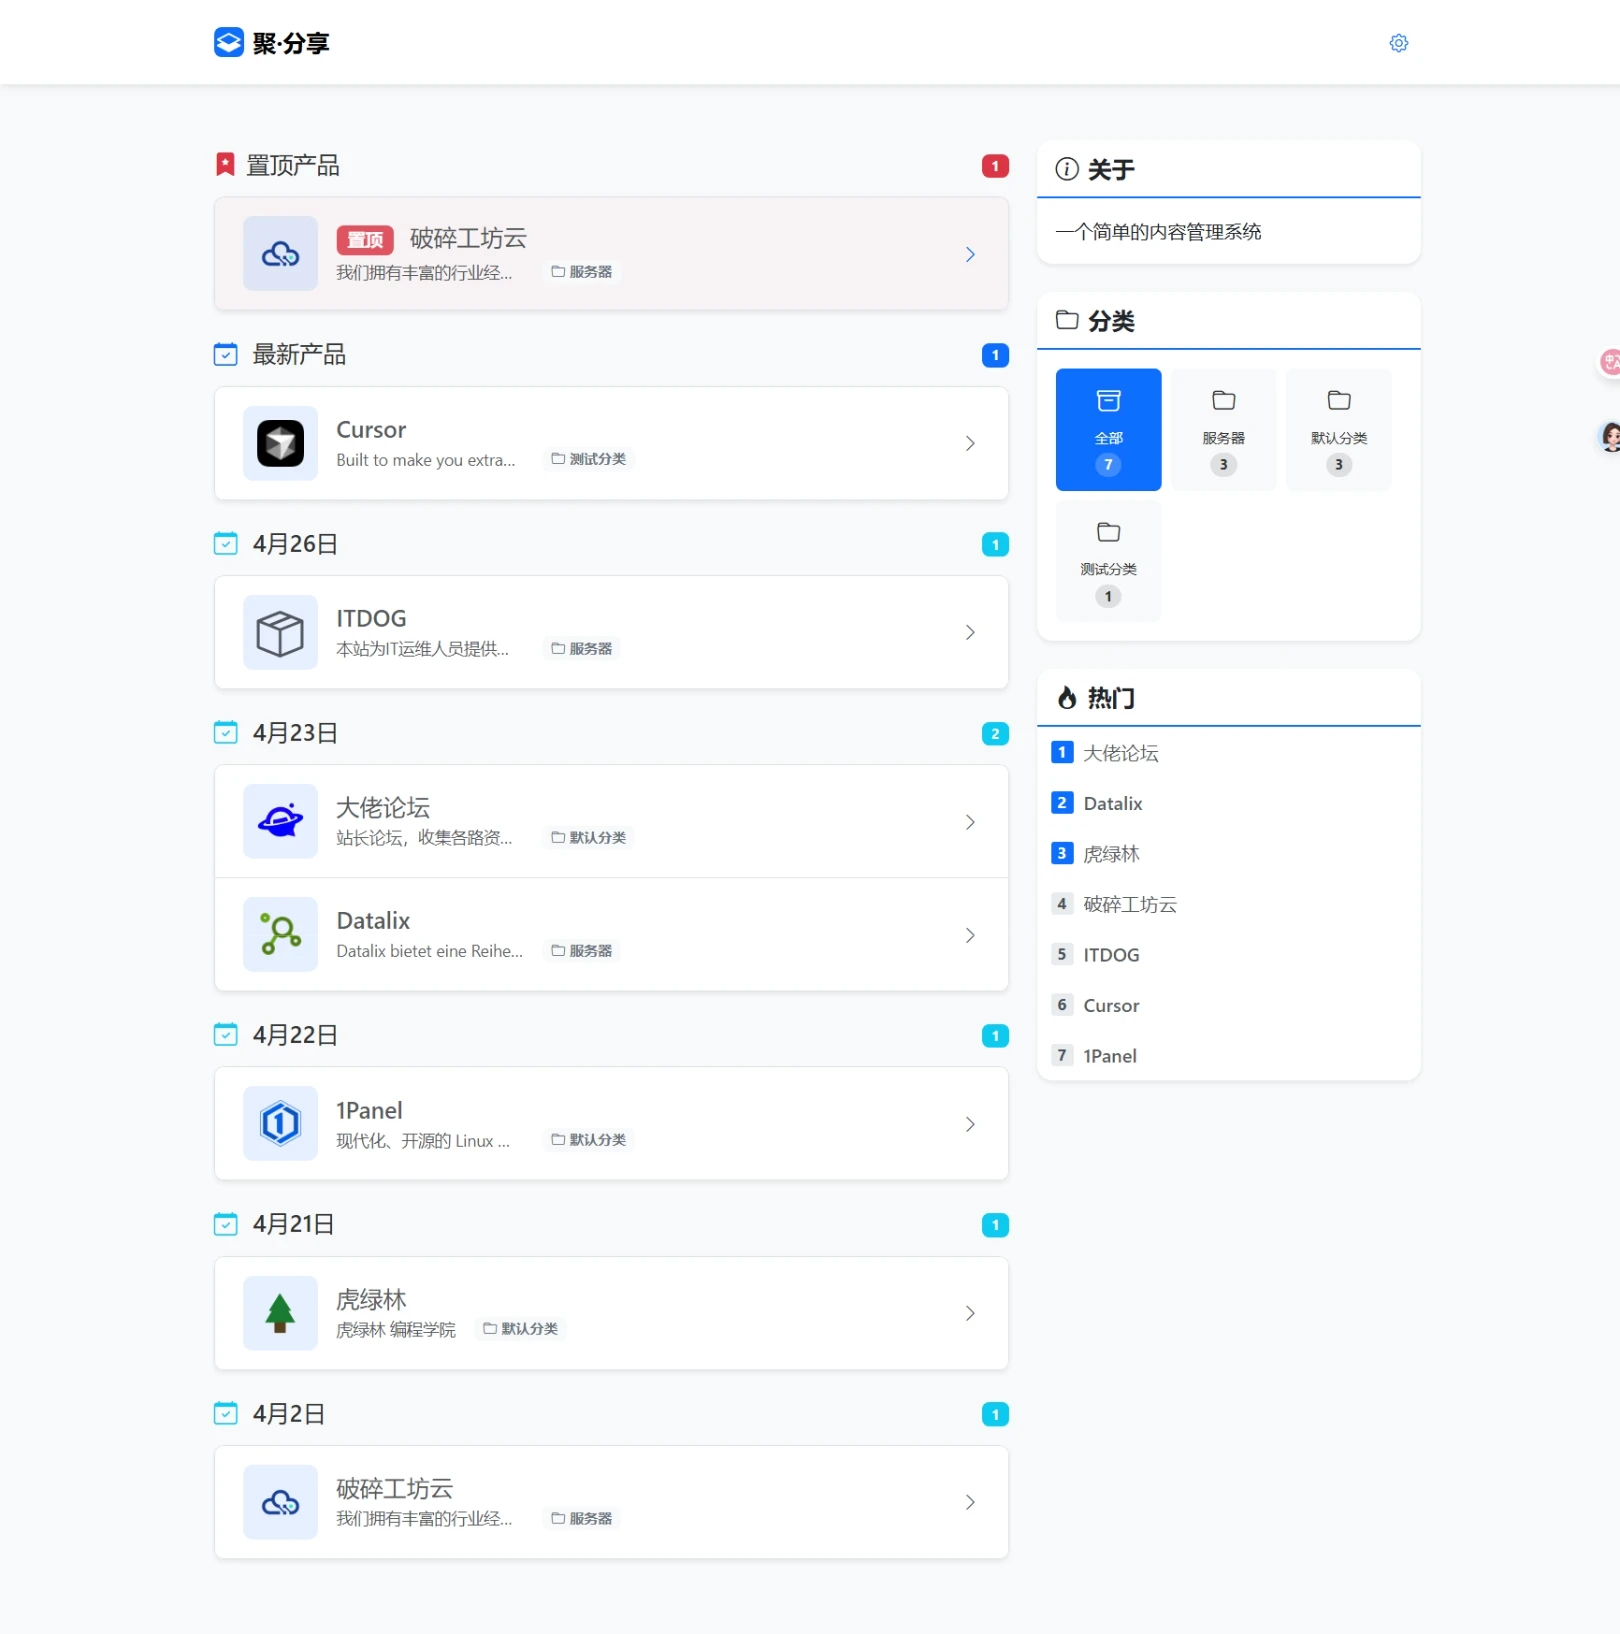Open Datalix entry via its chevron arrow
This screenshot has height=1634, width=1620.
(x=970, y=935)
